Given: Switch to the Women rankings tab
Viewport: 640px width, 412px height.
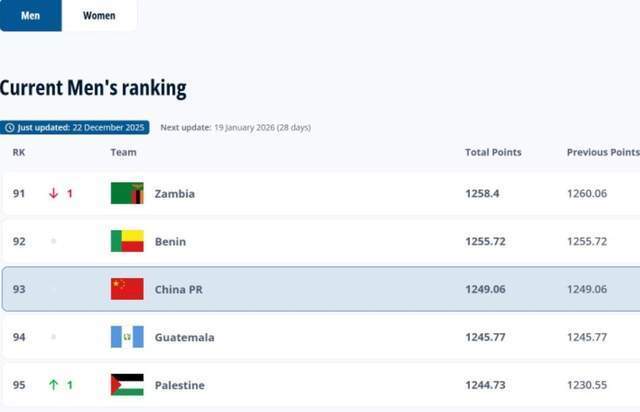Looking at the screenshot, I should [x=99, y=15].
